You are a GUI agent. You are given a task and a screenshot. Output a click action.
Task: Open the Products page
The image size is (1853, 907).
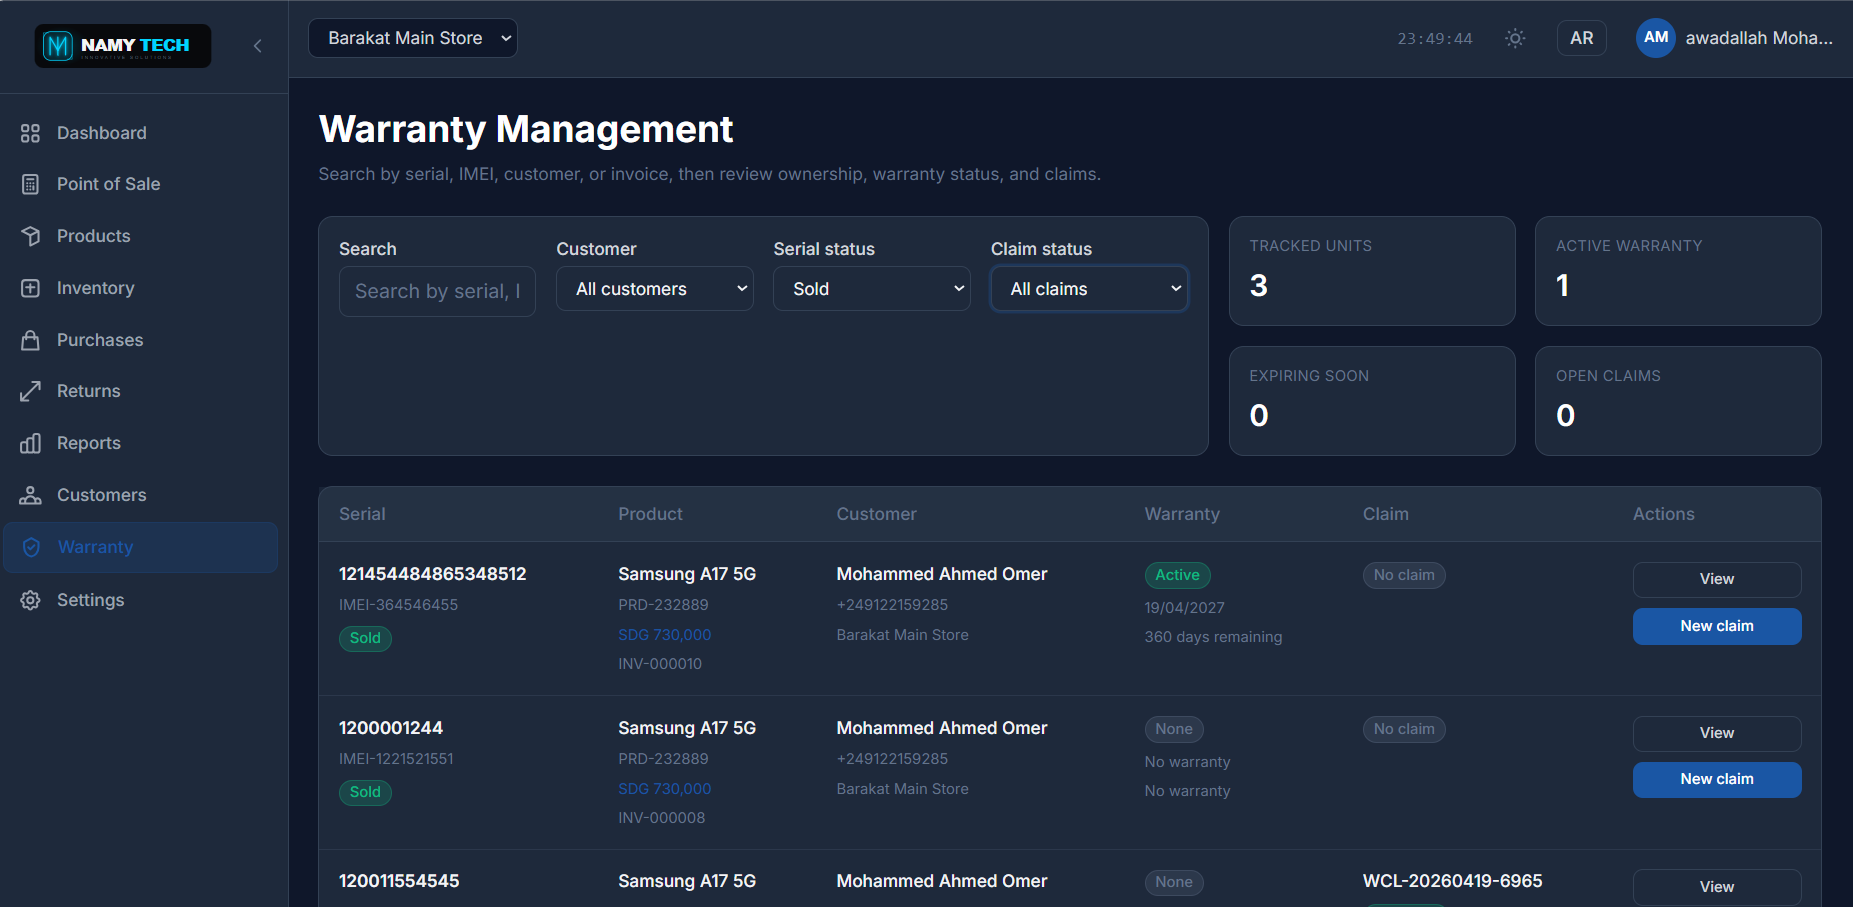[x=141, y=236]
